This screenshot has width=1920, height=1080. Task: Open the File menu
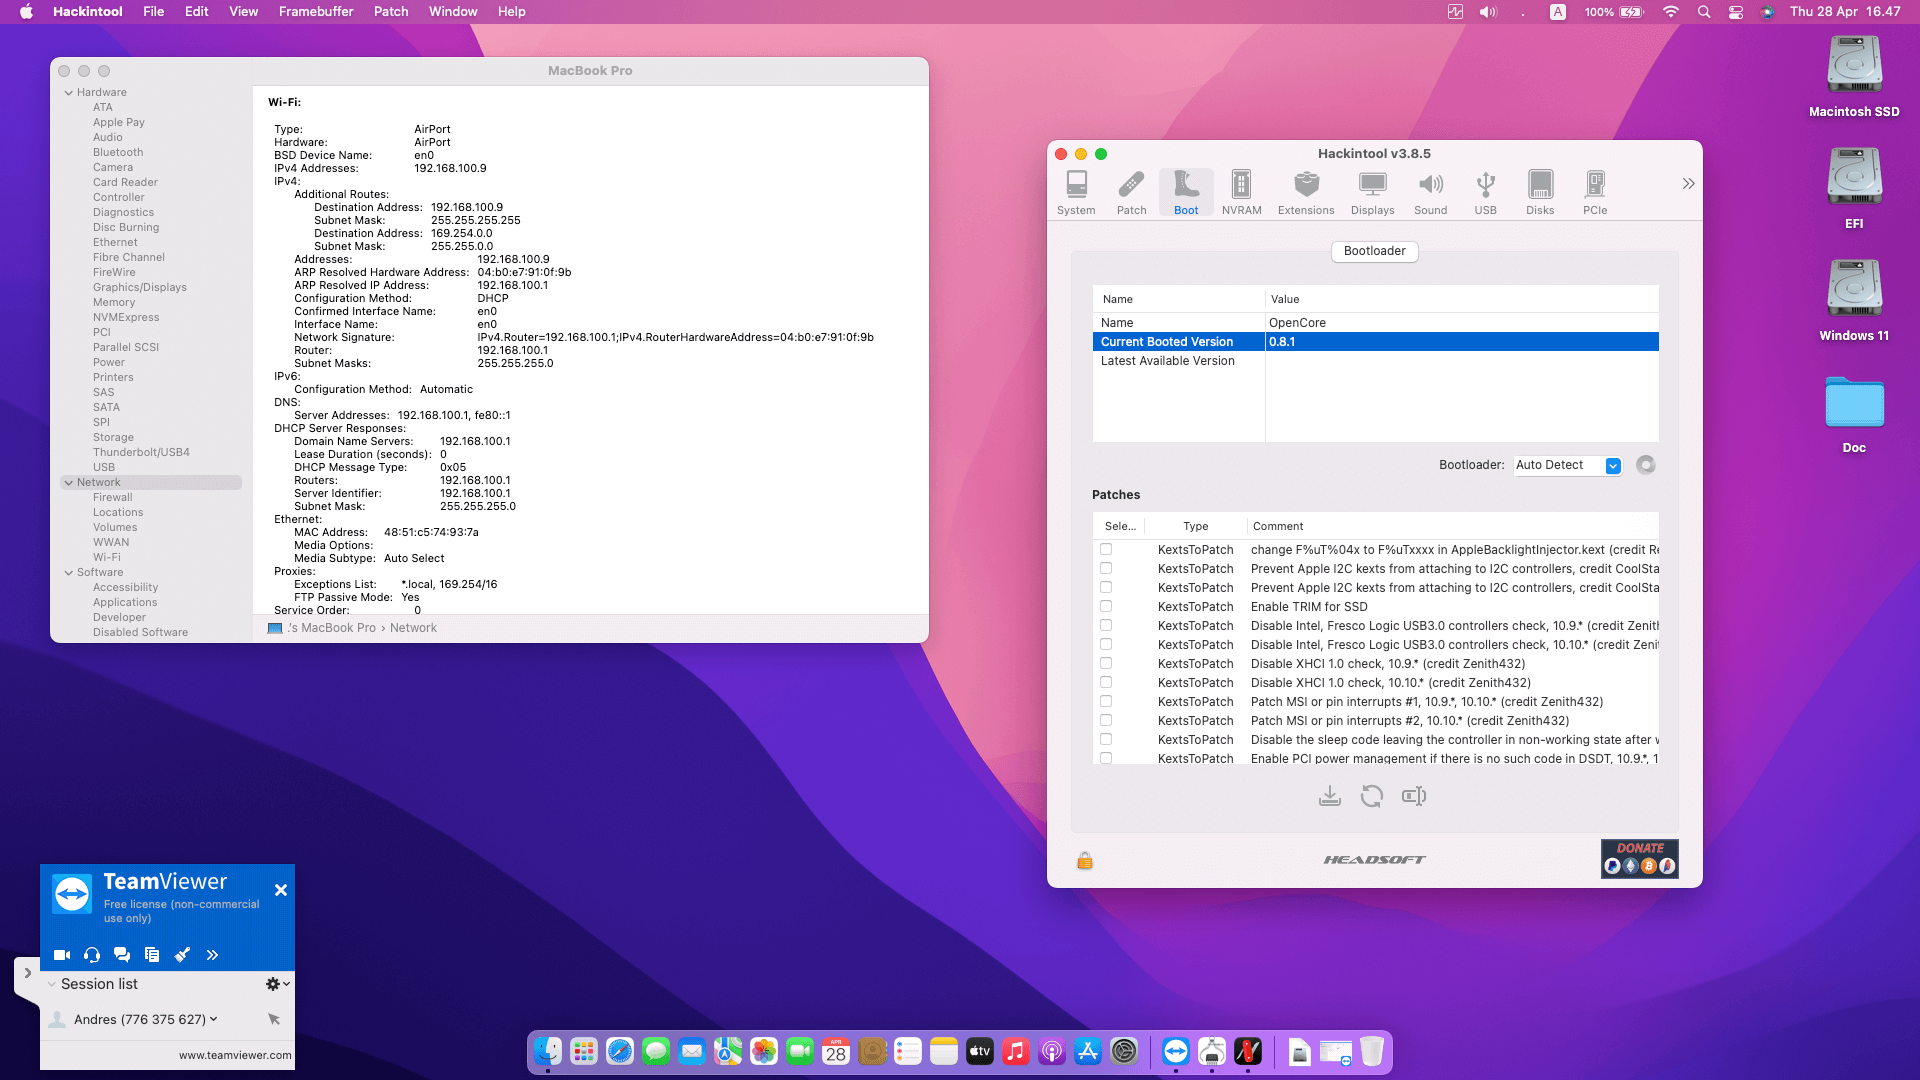153,12
